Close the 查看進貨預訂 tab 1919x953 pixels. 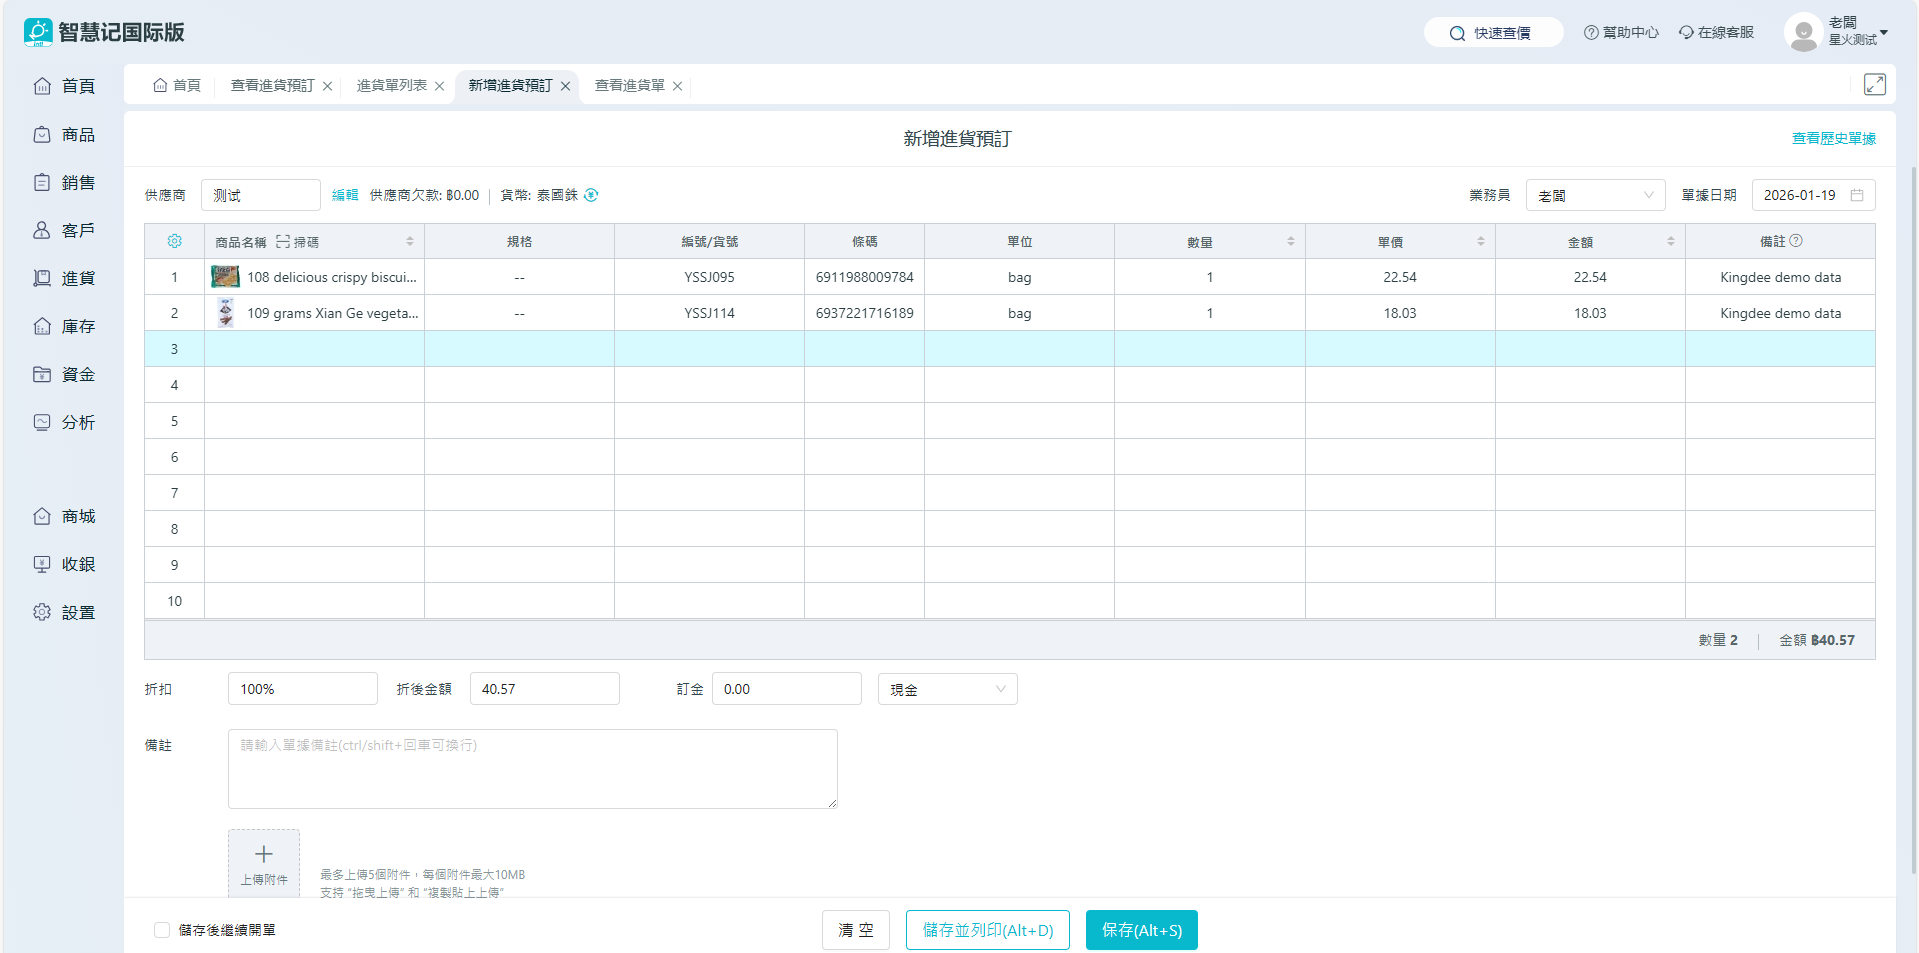pyautogui.click(x=327, y=86)
